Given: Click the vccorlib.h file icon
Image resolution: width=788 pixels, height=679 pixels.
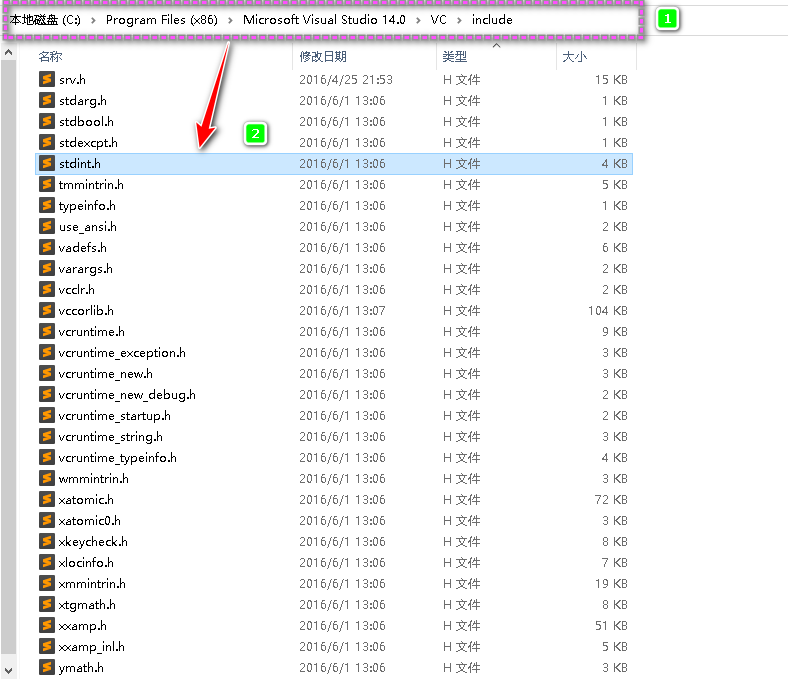Looking at the screenshot, I should [47, 311].
